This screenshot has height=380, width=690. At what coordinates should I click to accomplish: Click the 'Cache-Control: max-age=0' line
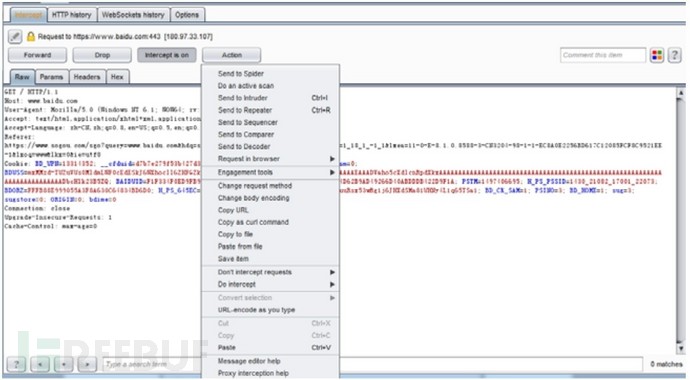coord(51,226)
